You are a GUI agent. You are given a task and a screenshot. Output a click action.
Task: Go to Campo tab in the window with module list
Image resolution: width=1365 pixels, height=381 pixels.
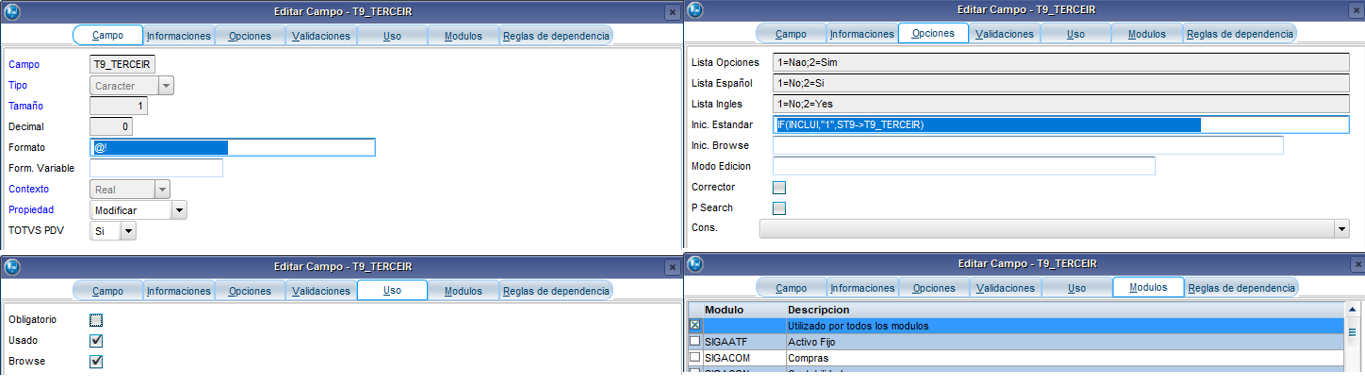(792, 287)
